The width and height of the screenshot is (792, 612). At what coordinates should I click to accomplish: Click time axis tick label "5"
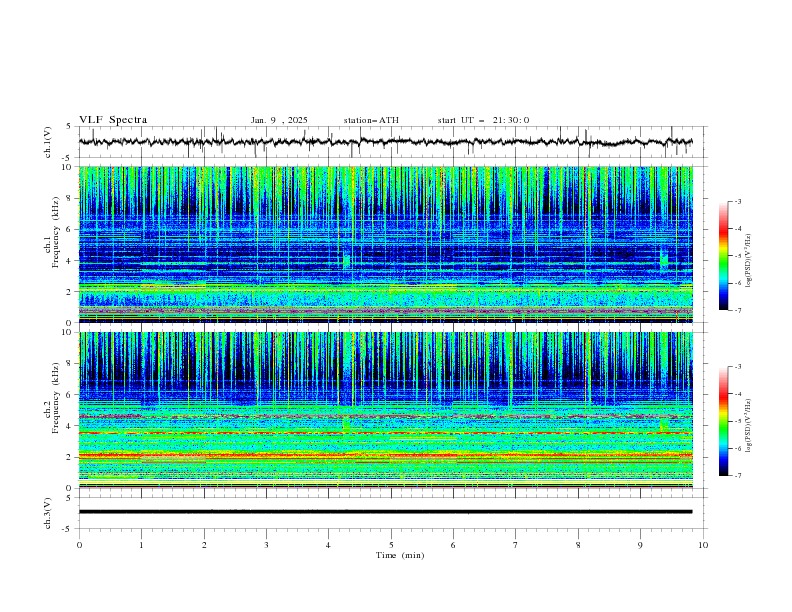click(391, 545)
